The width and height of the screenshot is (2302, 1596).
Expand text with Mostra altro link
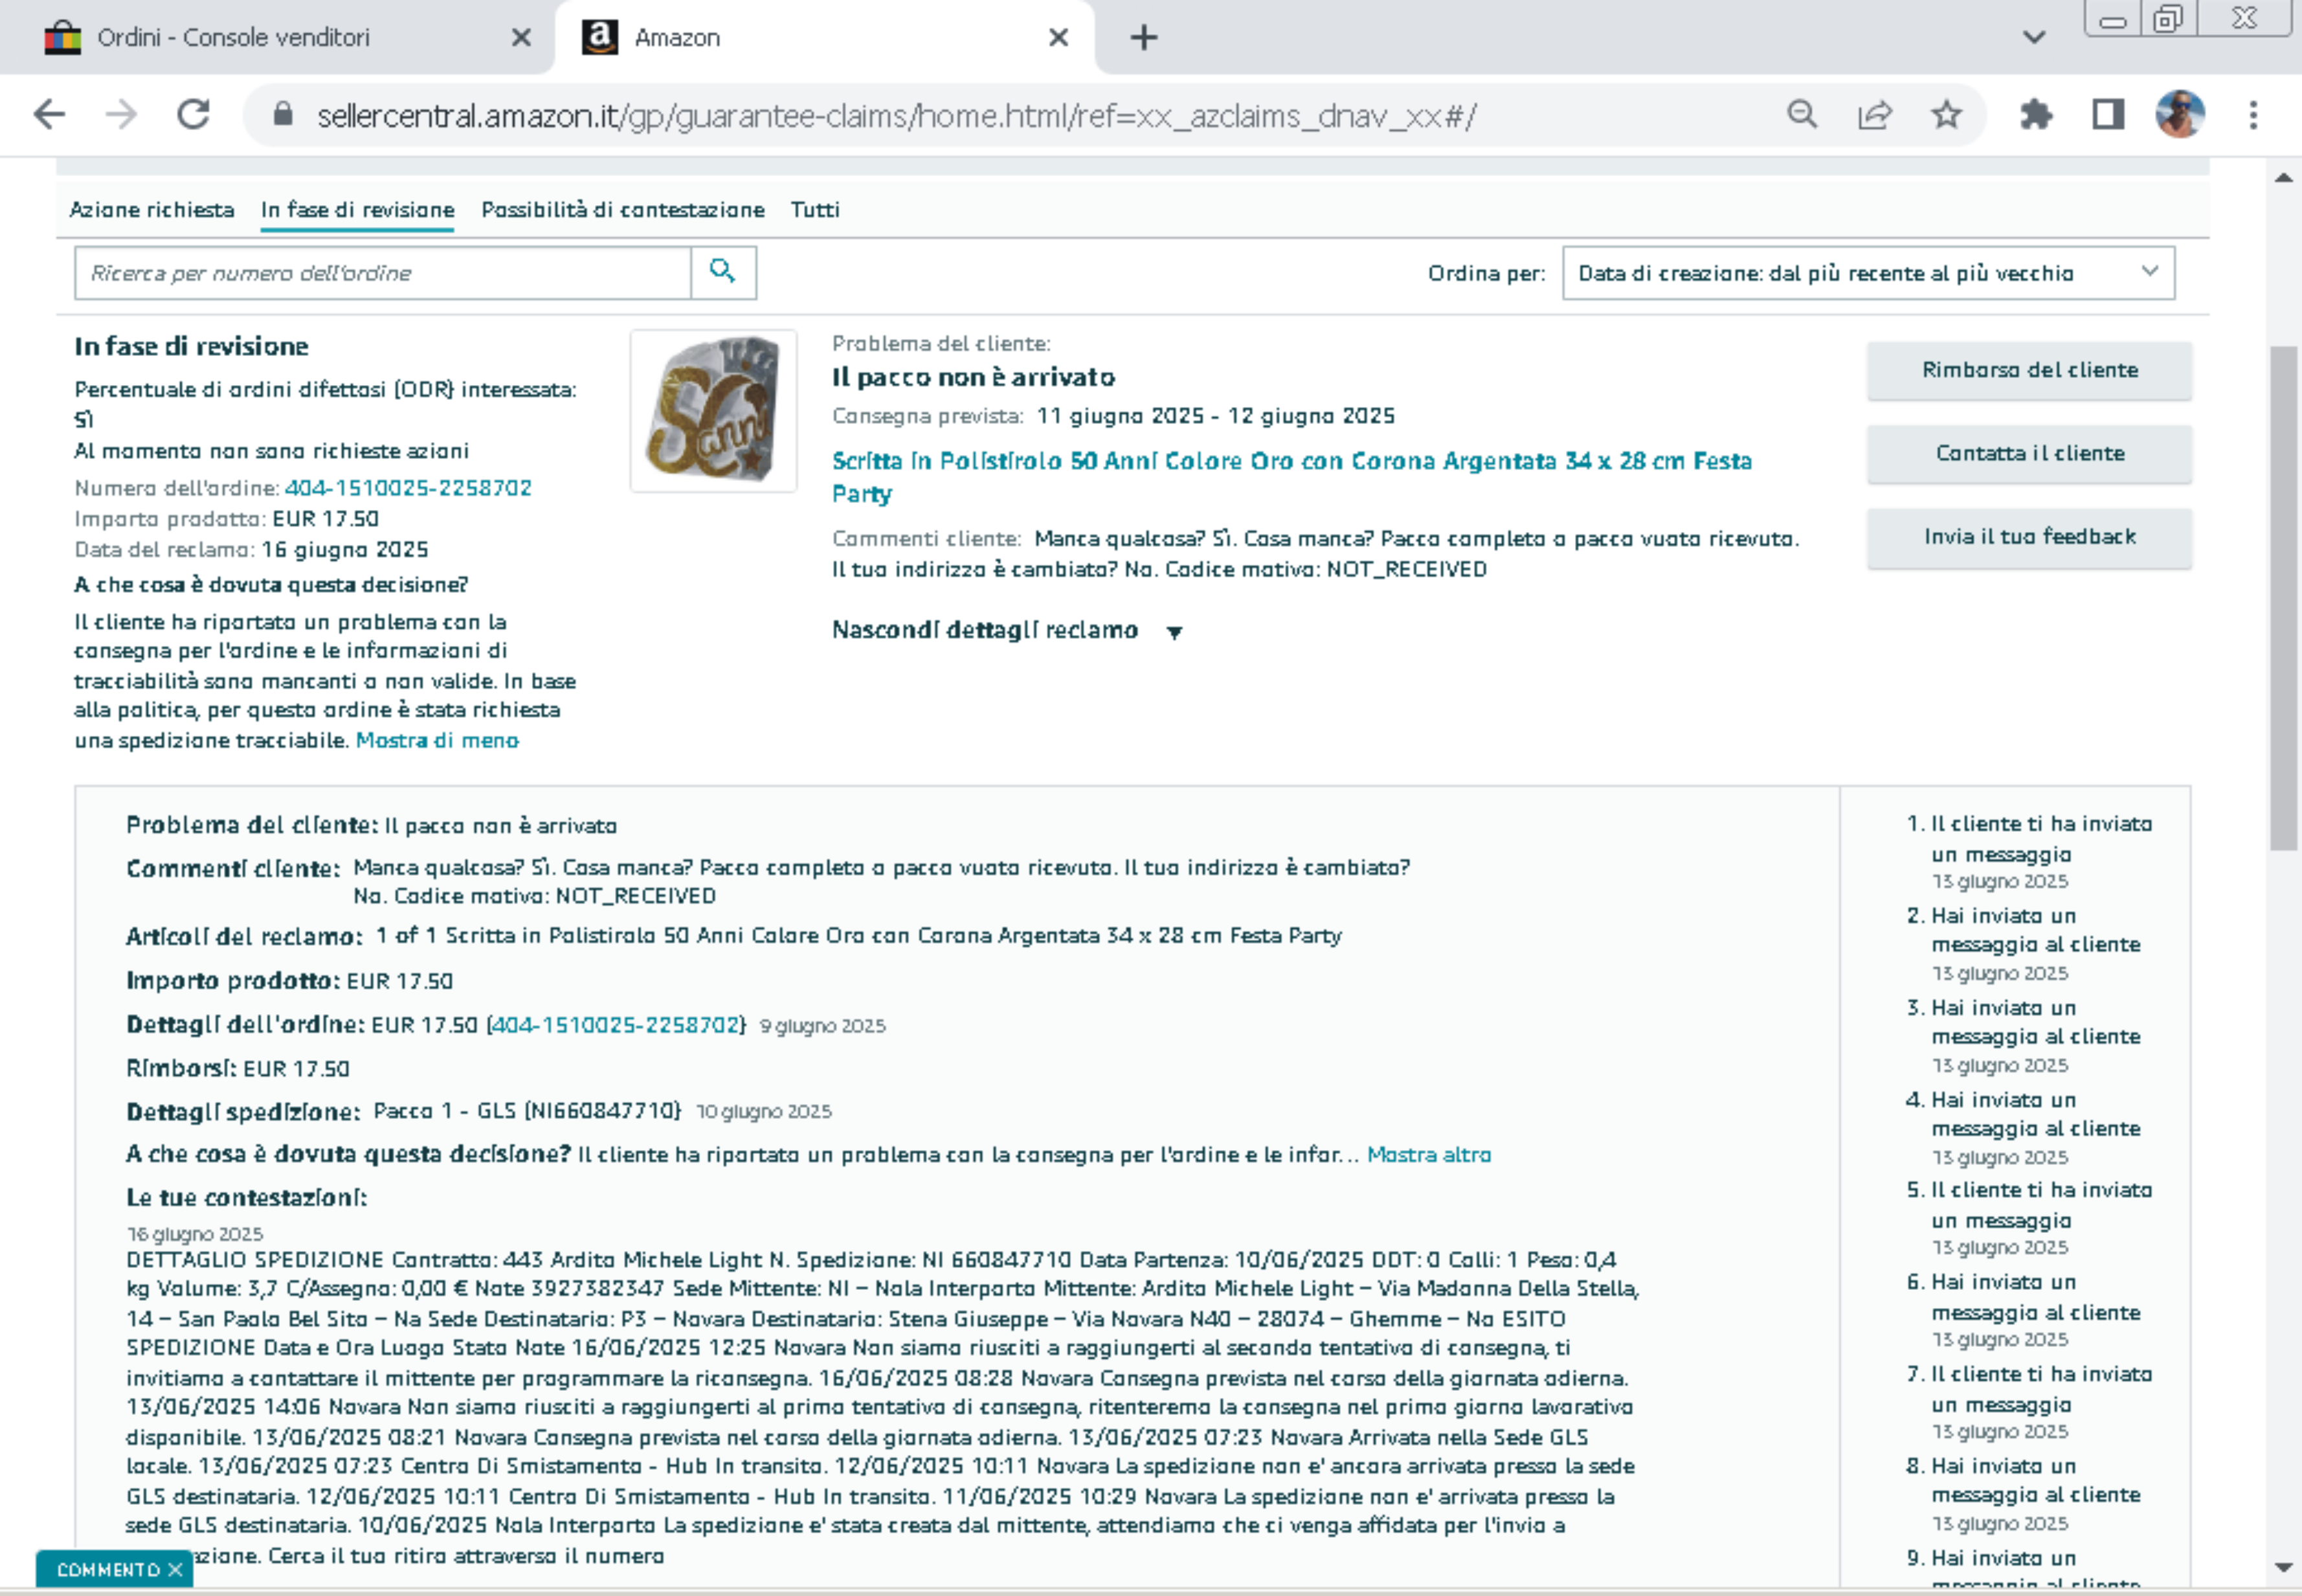click(x=1429, y=1155)
